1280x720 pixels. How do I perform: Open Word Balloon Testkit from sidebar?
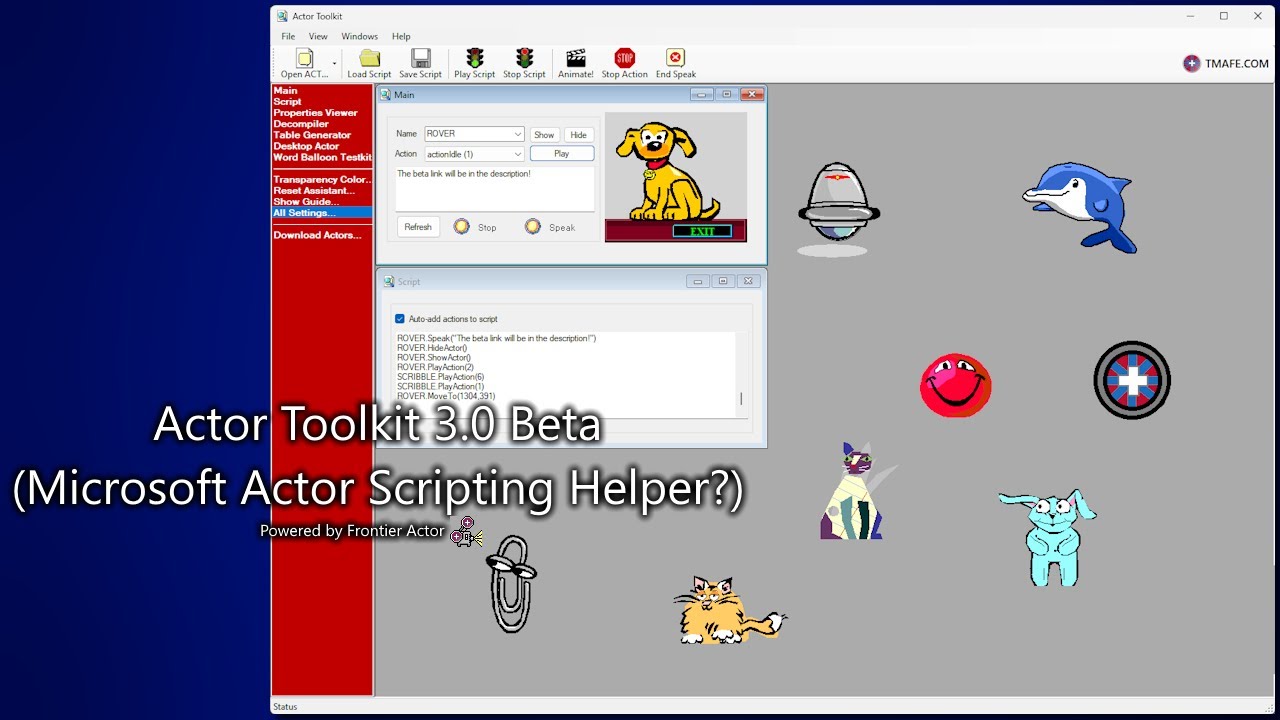coord(322,157)
